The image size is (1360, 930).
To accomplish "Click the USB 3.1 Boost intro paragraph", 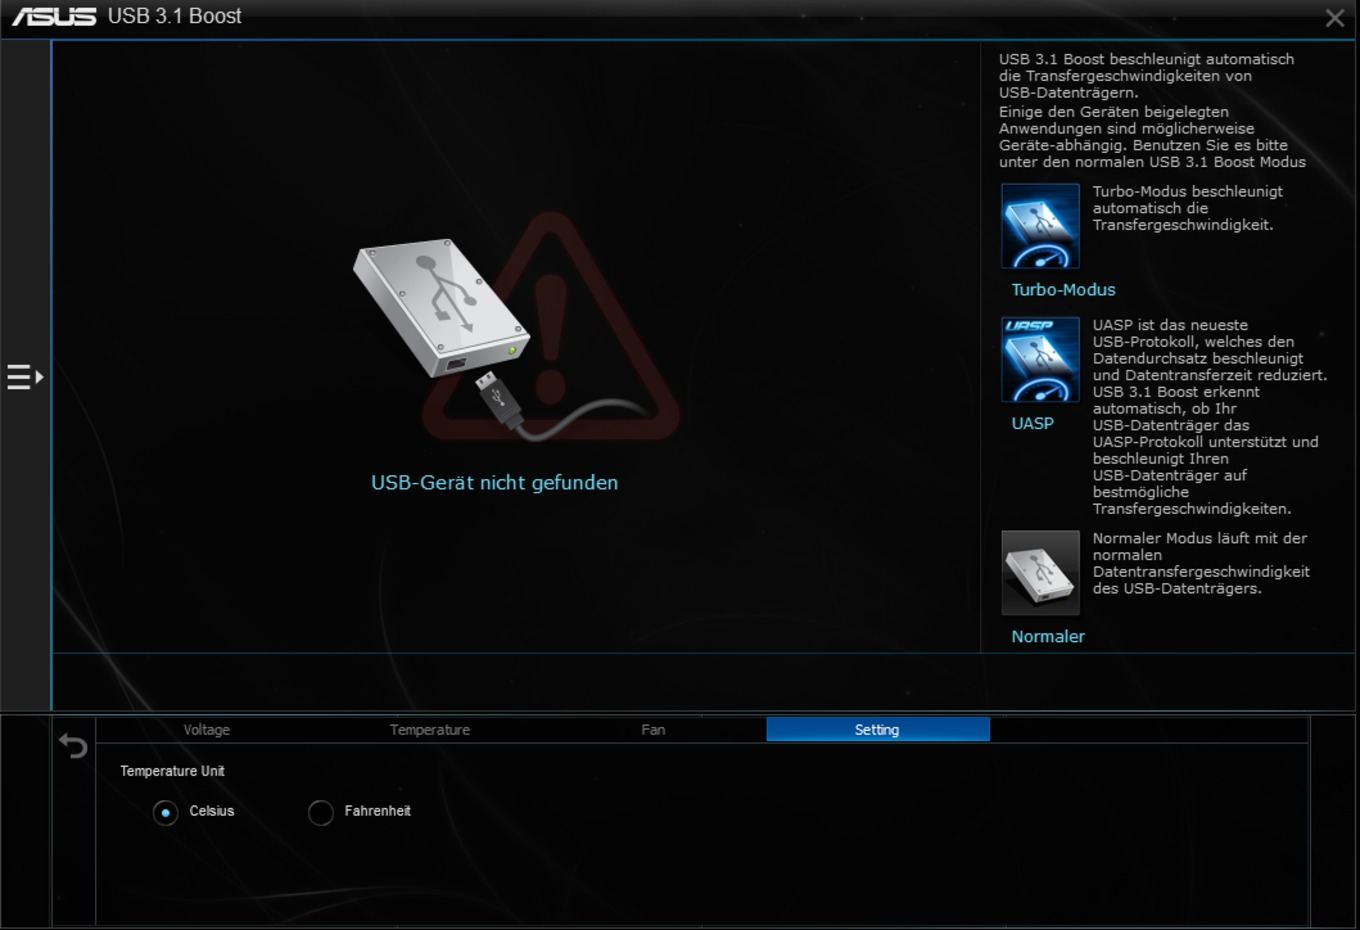I will tap(1152, 110).
